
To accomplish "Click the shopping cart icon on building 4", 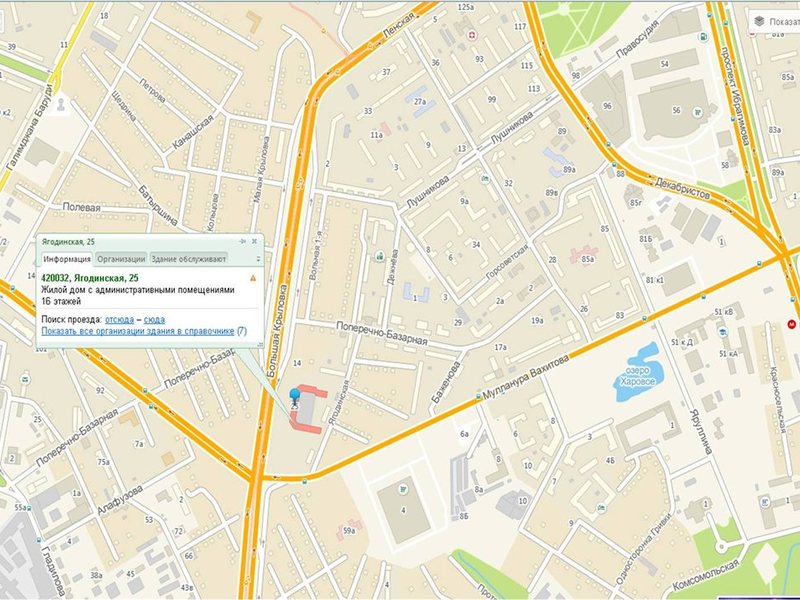I will pyautogui.click(x=403, y=489).
